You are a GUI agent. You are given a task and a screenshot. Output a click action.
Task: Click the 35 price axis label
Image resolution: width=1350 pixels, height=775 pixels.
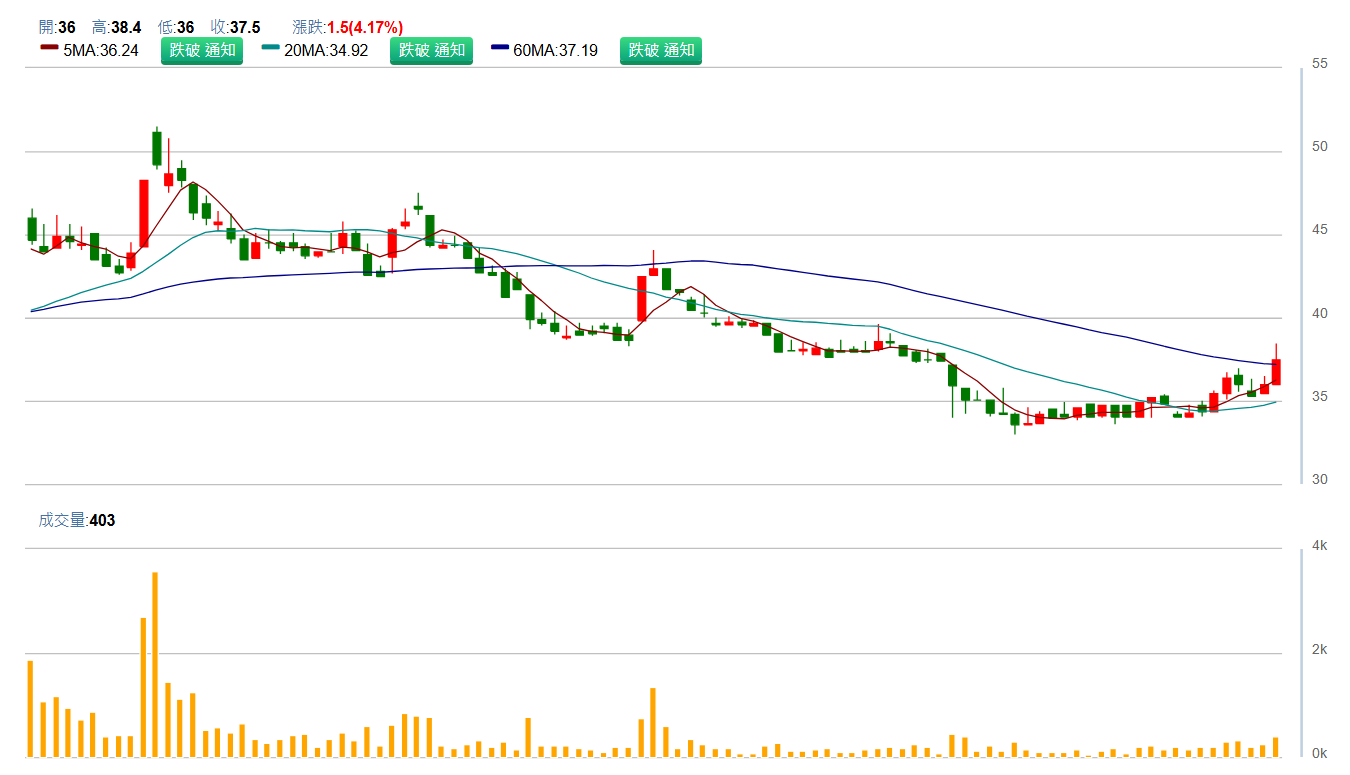click(1320, 396)
